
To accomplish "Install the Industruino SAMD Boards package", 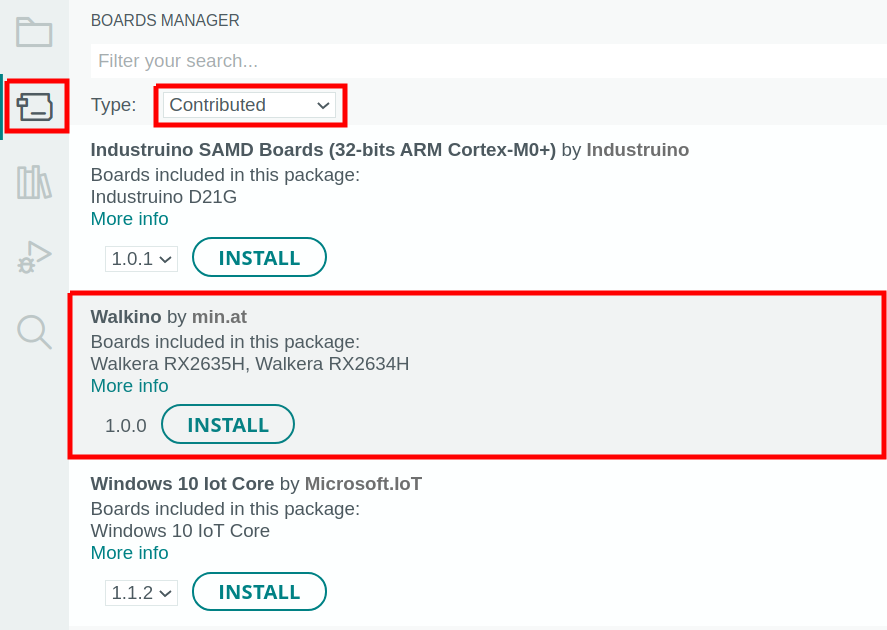I will tap(259, 257).
